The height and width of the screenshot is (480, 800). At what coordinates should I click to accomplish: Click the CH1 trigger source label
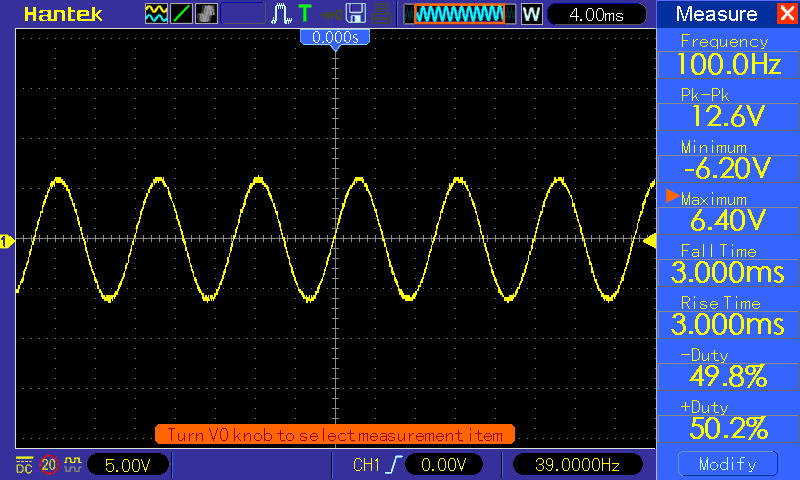pos(366,465)
